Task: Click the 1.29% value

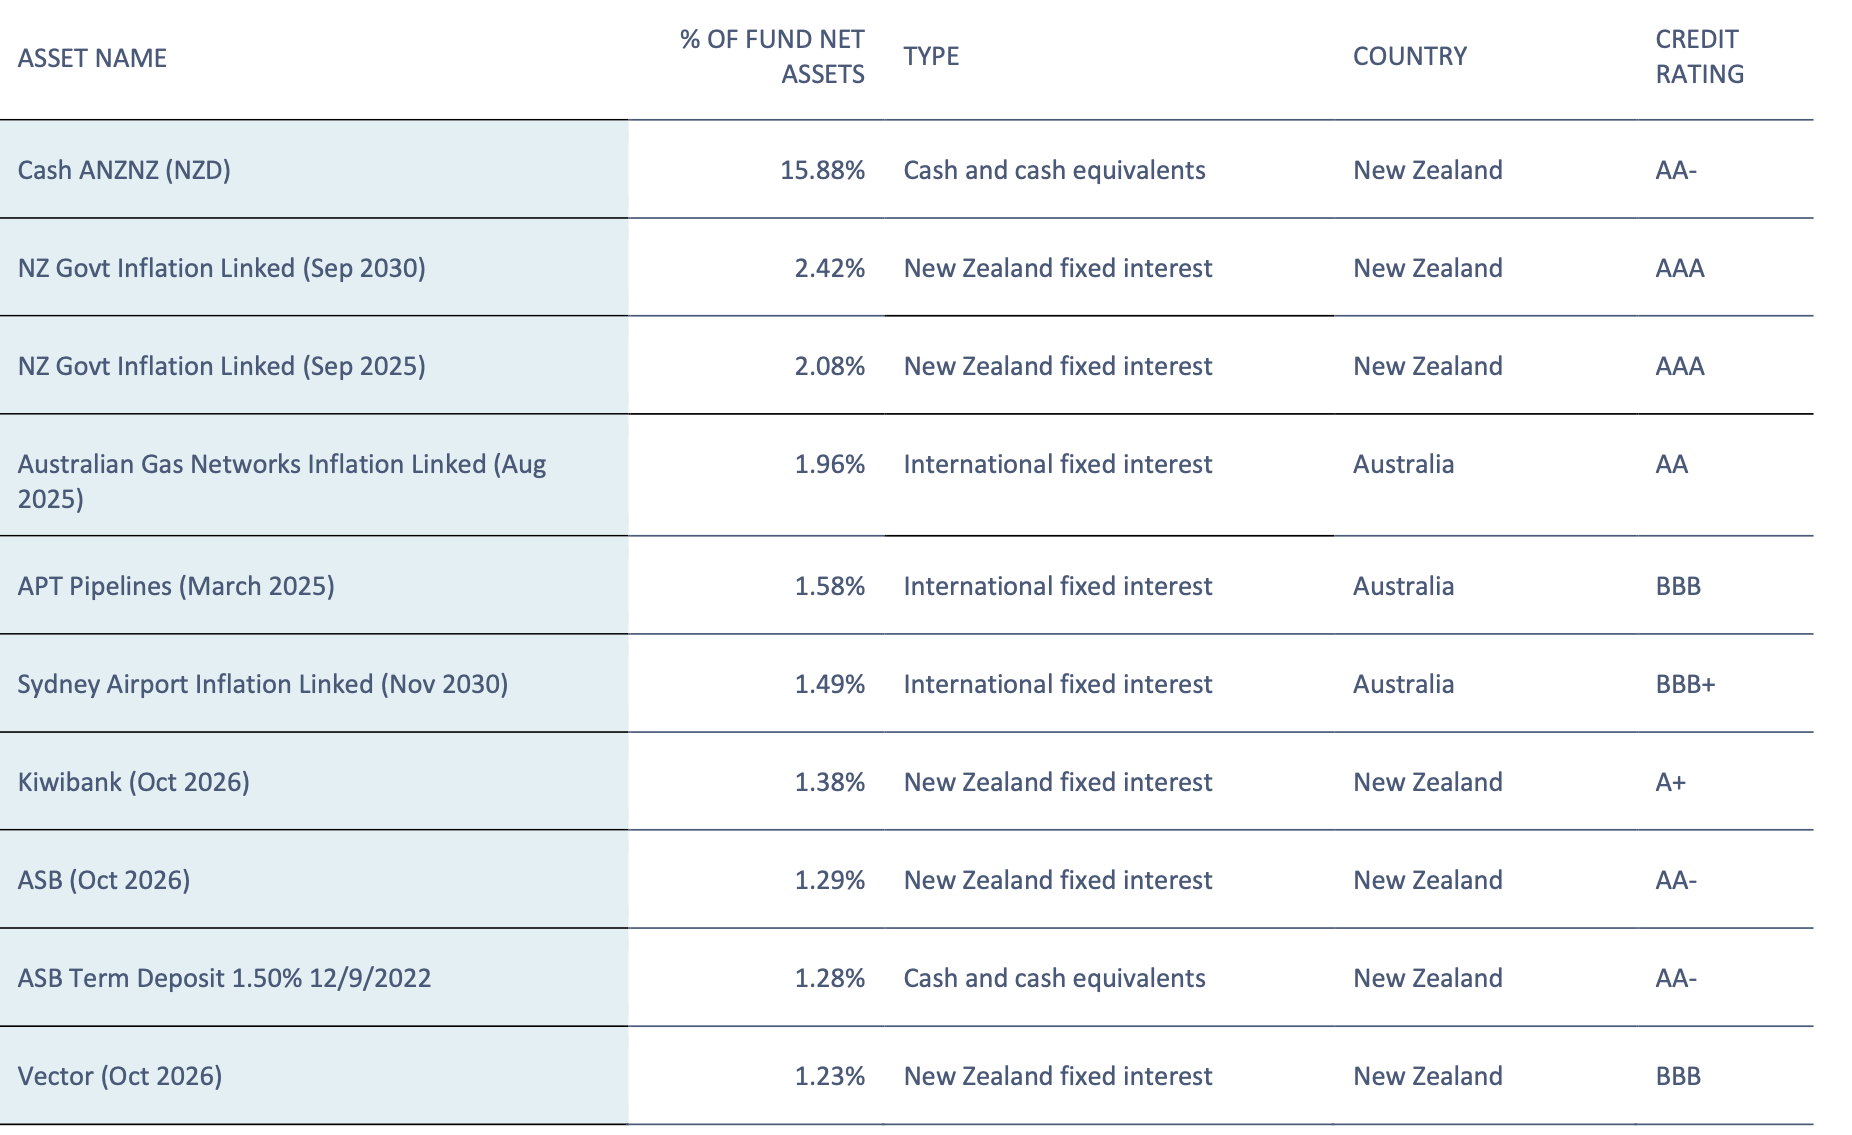Action: [830, 880]
